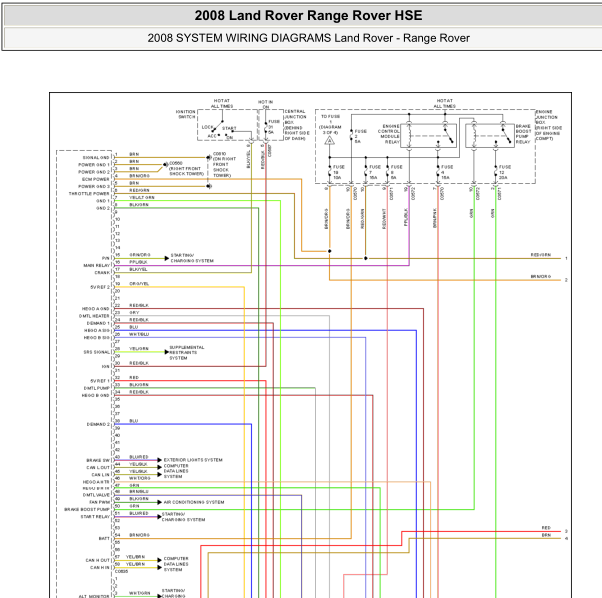This screenshot has height=598, width=602.
Task: Click the 'HEGO B GND' pin label
Action: [x=96, y=396]
